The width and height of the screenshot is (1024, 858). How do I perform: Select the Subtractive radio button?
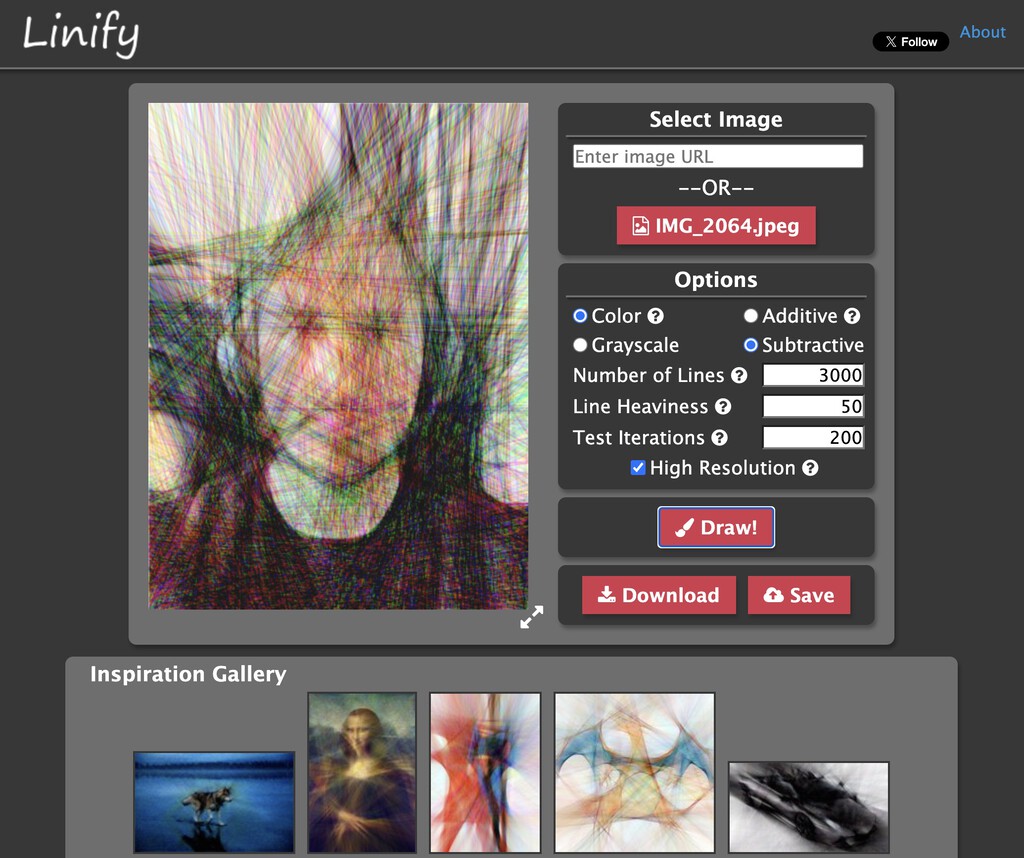pyautogui.click(x=750, y=345)
